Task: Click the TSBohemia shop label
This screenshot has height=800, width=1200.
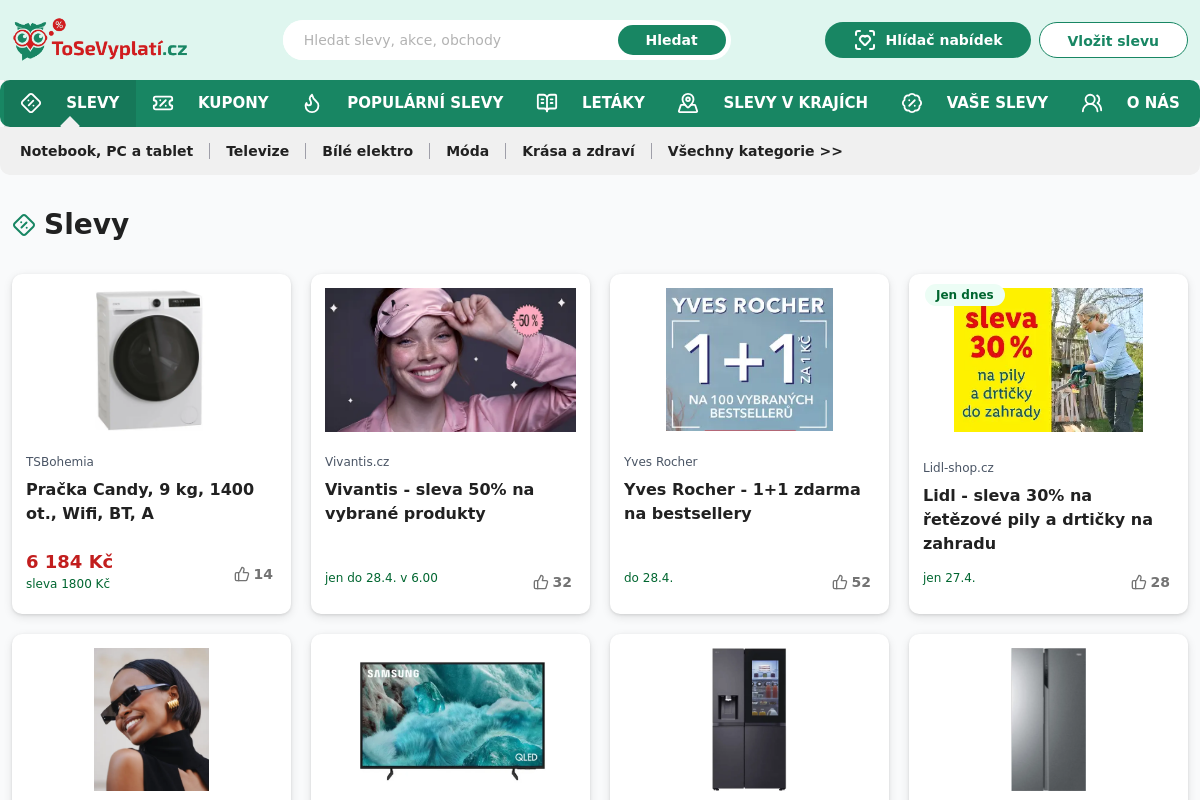Action: (60, 462)
